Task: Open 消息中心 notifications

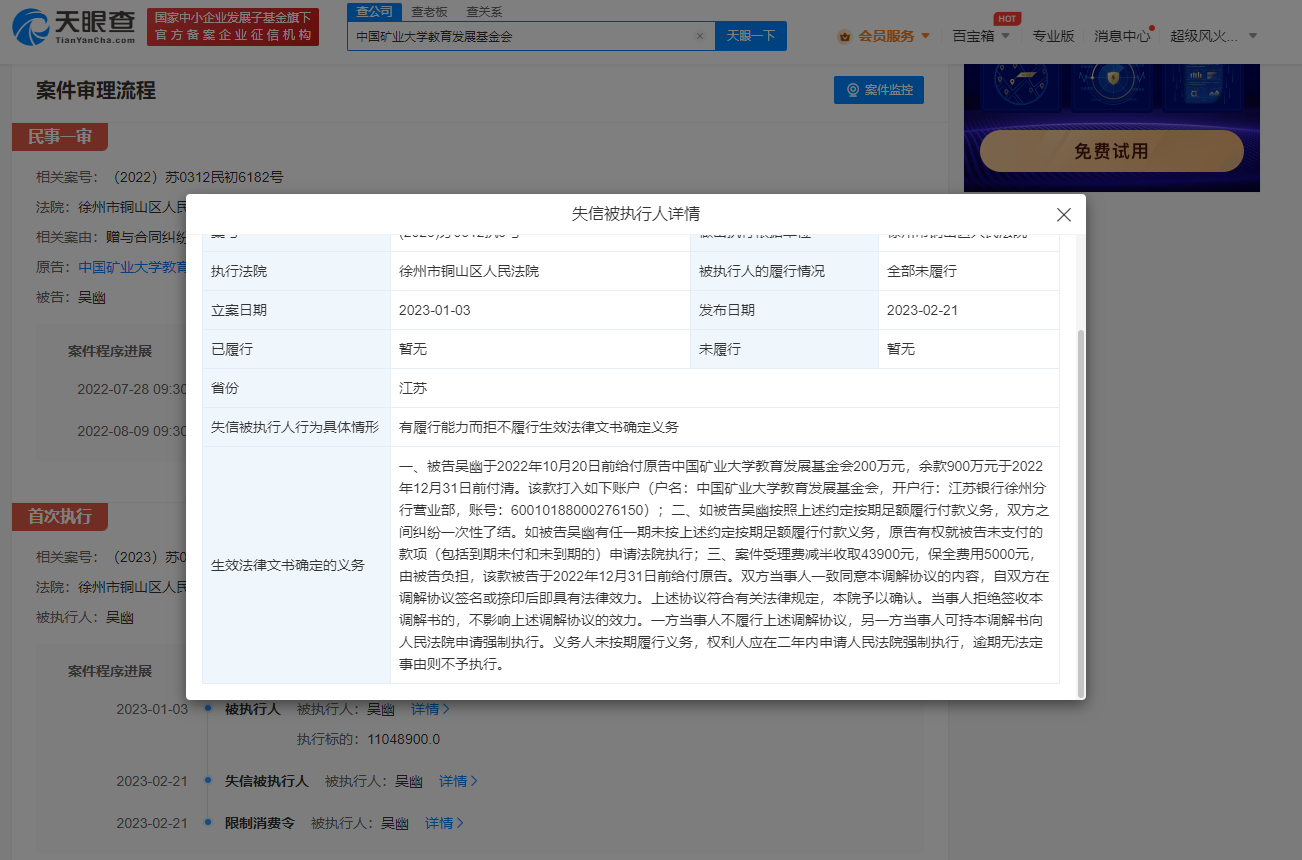Action: tap(1122, 36)
